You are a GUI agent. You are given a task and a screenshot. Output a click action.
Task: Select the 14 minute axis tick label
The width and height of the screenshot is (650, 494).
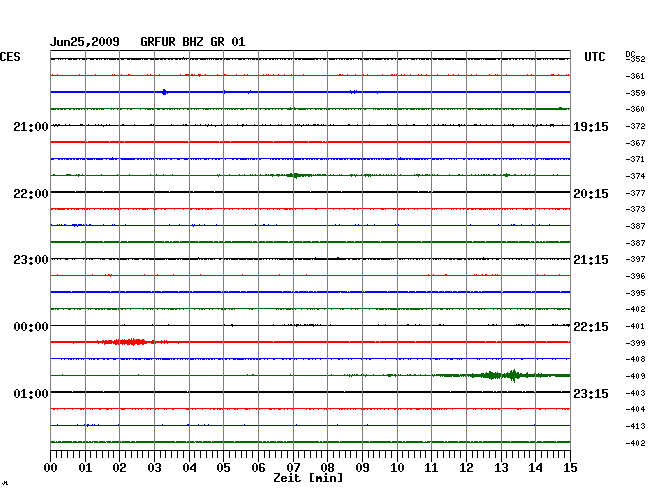(535, 468)
